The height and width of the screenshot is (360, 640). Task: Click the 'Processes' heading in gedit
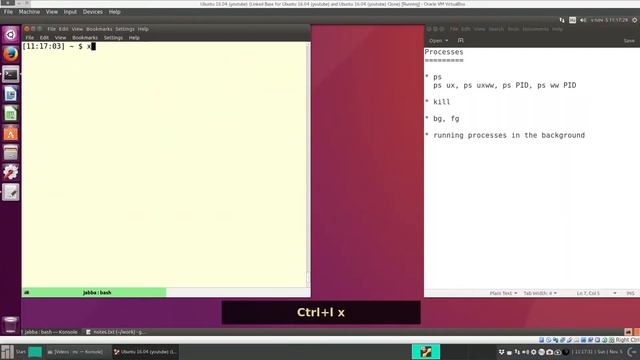click(444, 52)
